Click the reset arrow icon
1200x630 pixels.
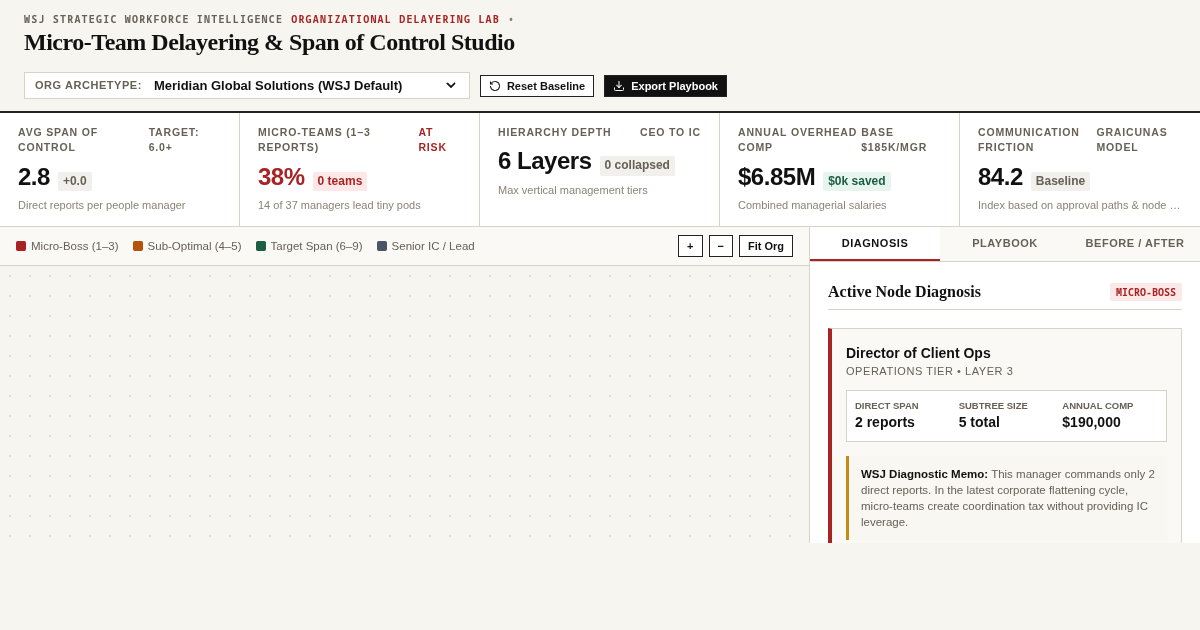(x=495, y=86)
